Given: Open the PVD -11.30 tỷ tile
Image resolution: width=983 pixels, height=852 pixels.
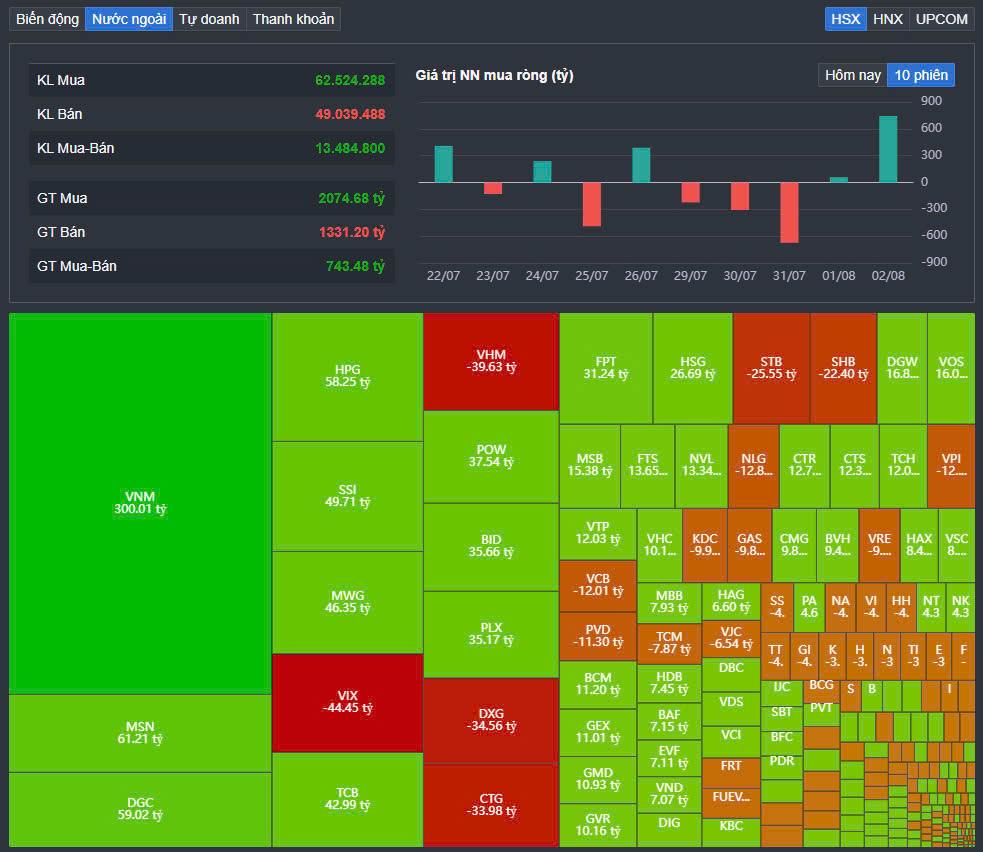Looking at the screenshot, I should click(x=598, y=636).
